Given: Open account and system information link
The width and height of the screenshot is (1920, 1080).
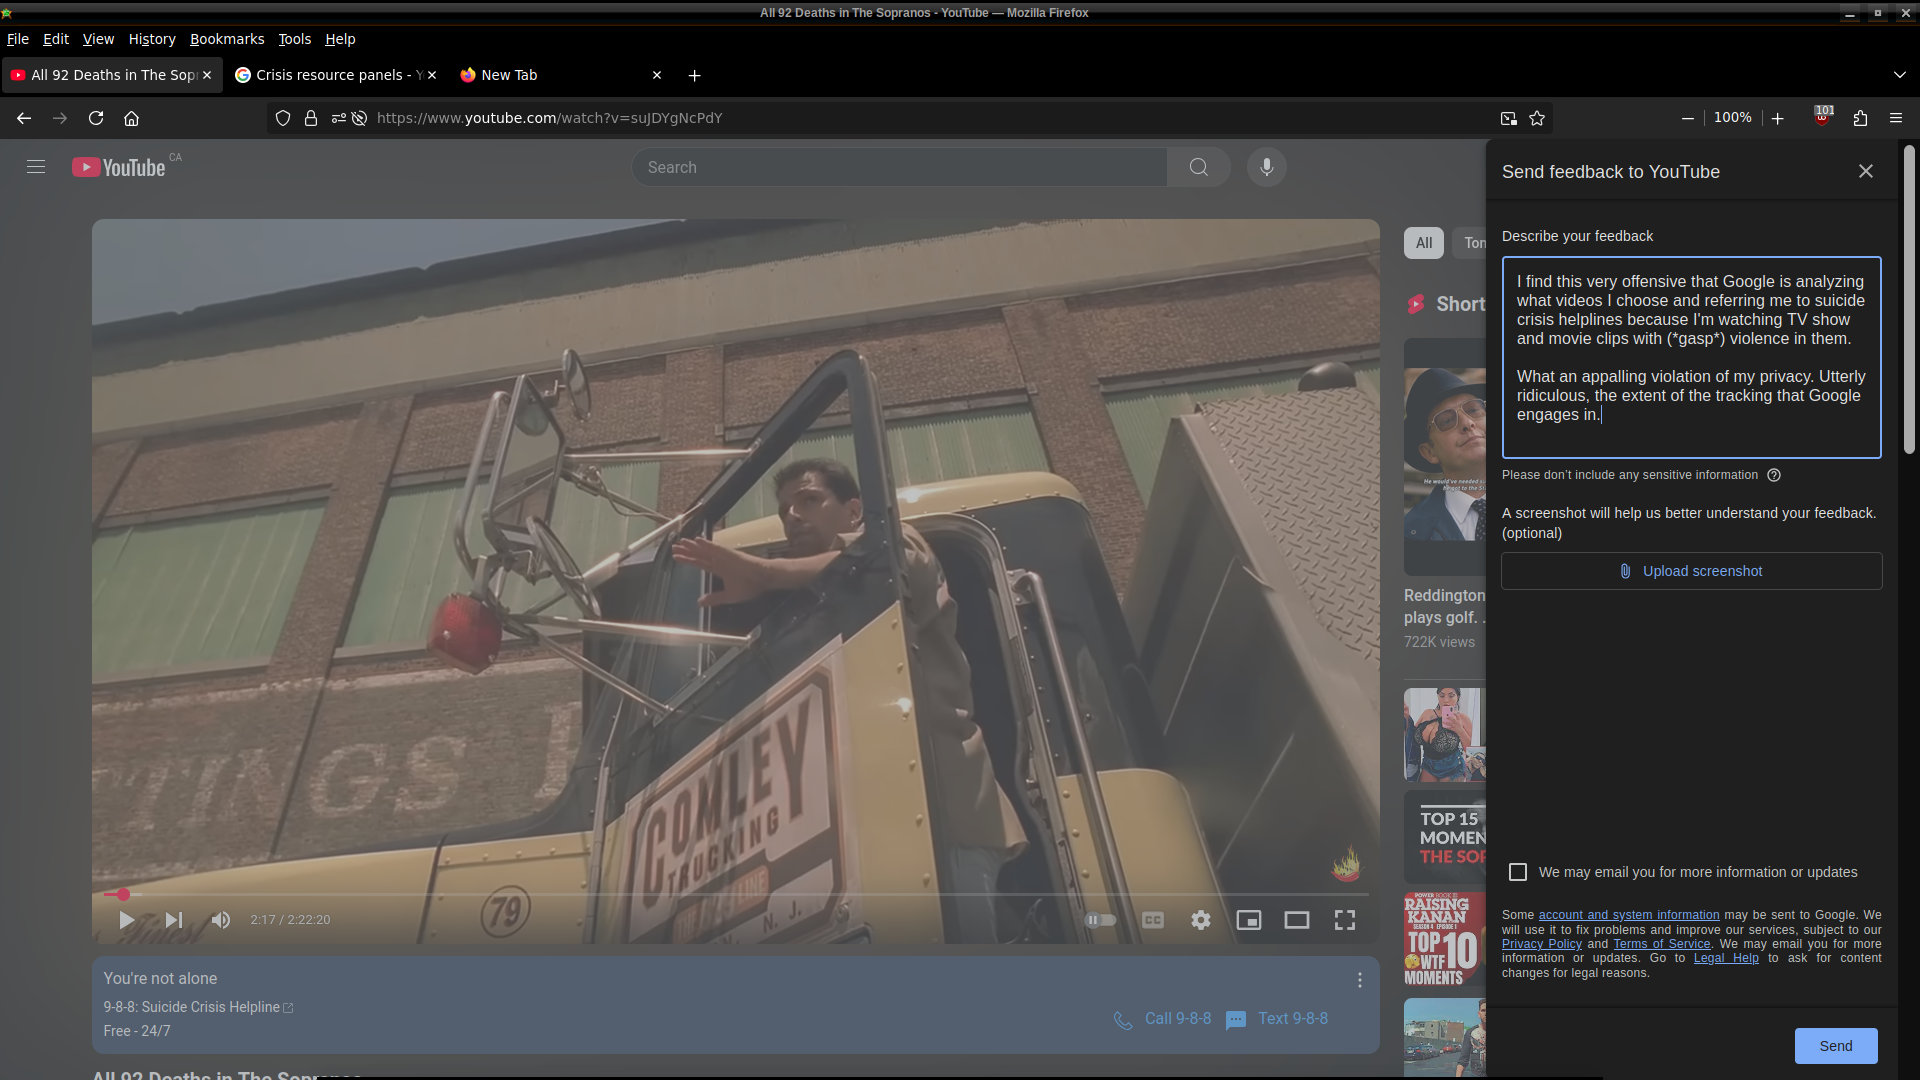Looking at the screenshot, I should pyautogui.click(x=1628, y=915).
